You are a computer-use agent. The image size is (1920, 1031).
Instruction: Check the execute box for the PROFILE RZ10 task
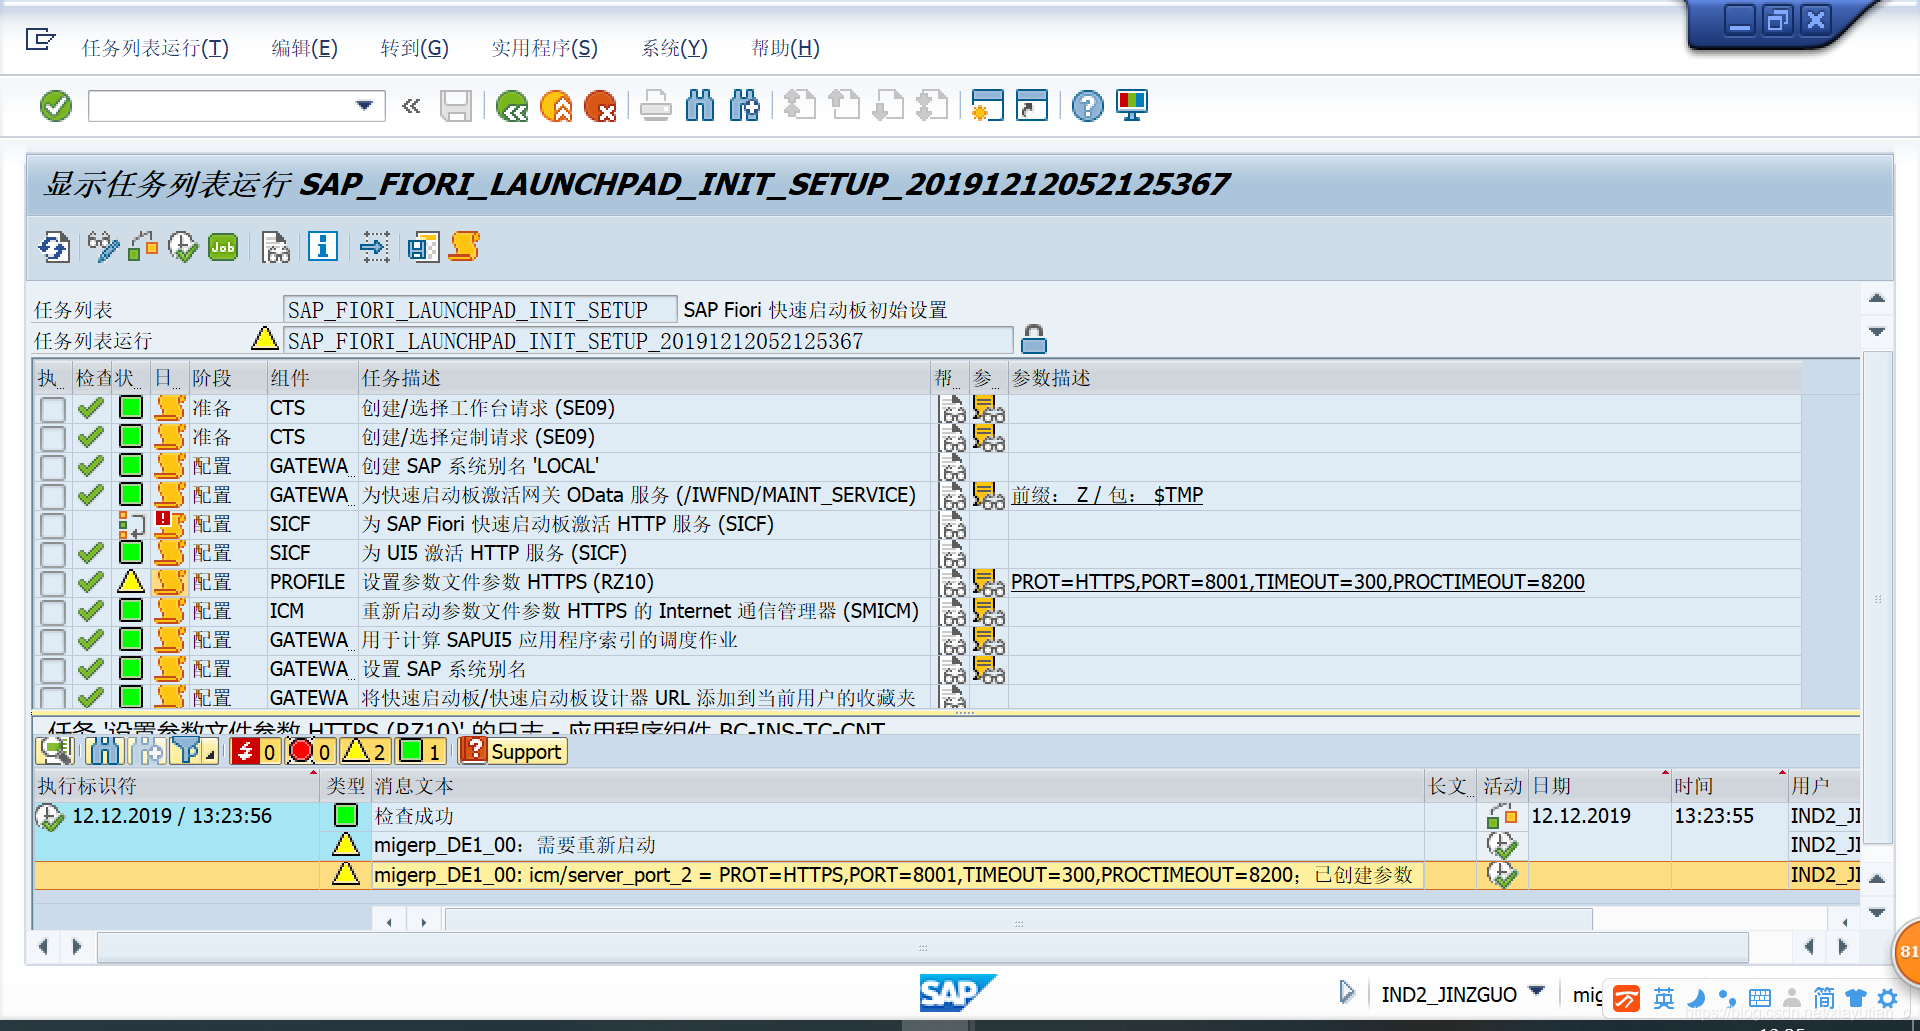click(x=52, y=581)
